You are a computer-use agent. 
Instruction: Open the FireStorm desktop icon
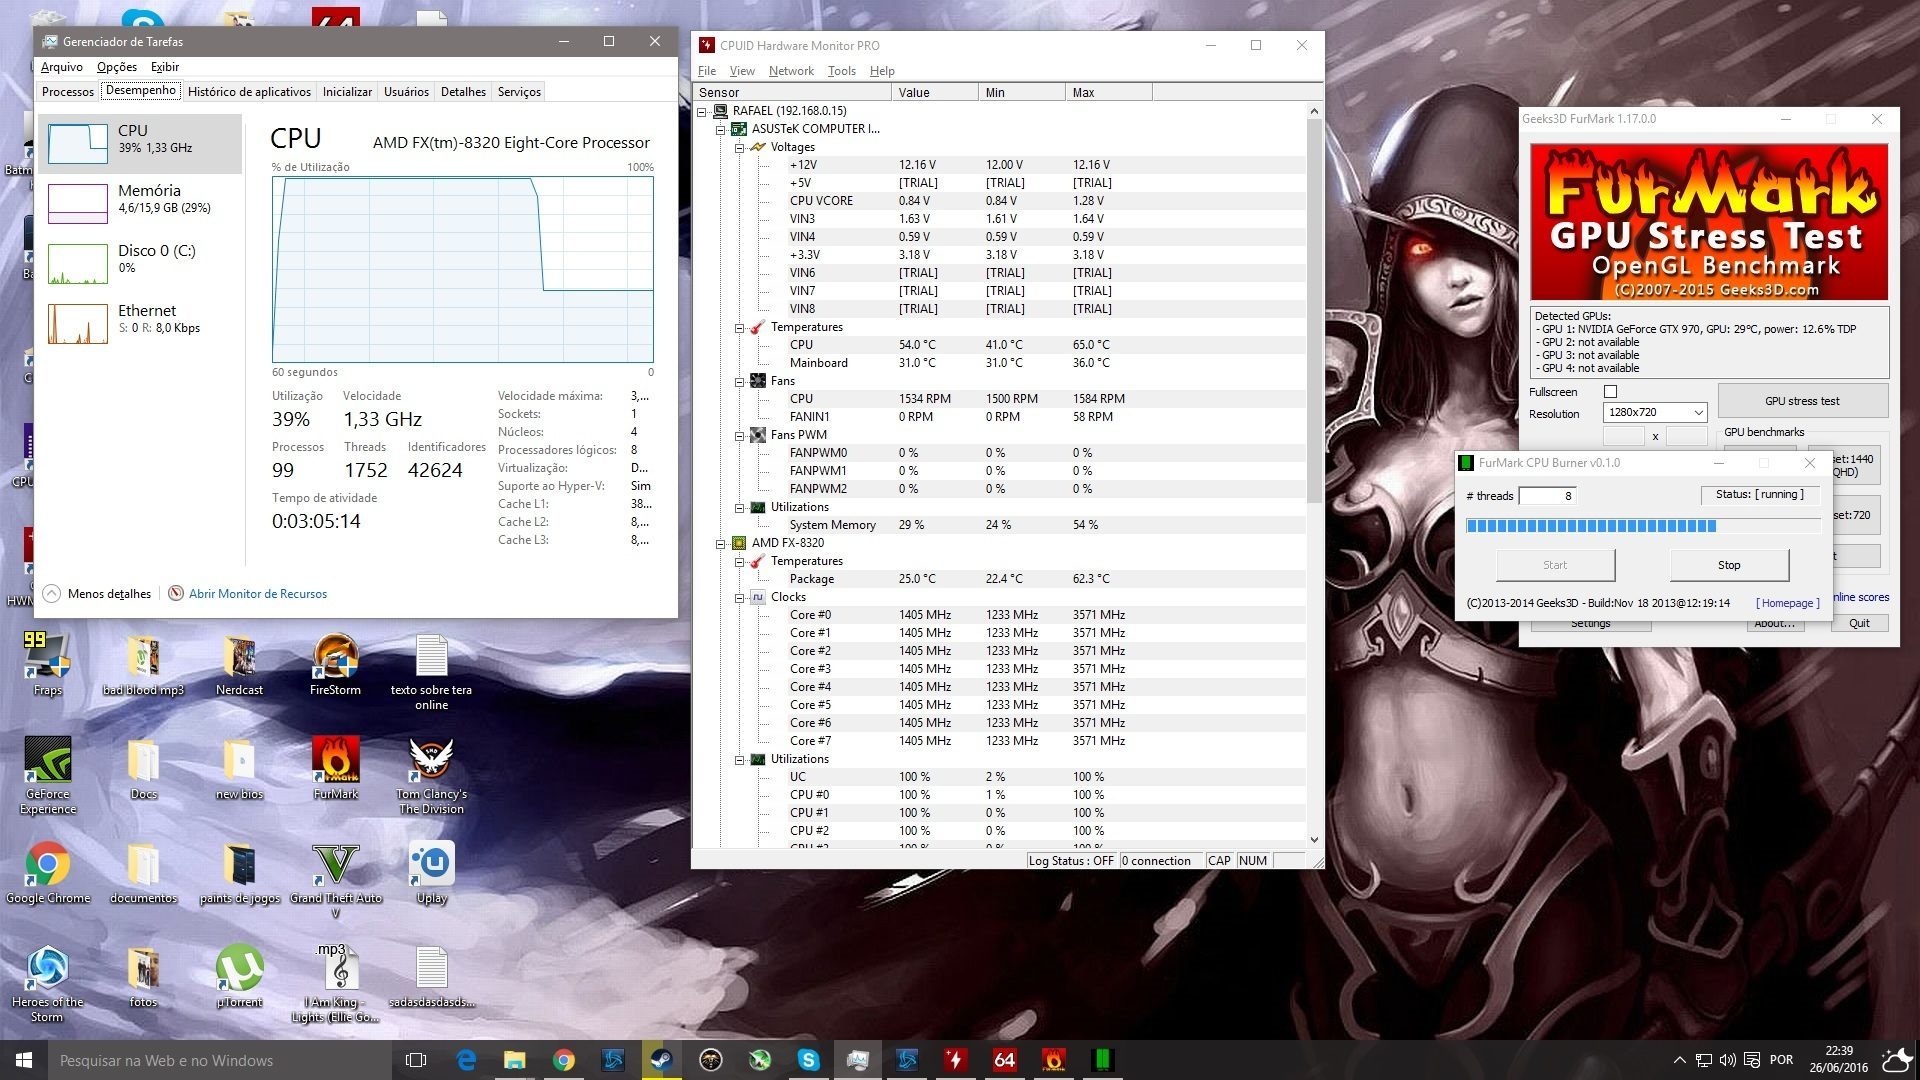tap(335, 664)
